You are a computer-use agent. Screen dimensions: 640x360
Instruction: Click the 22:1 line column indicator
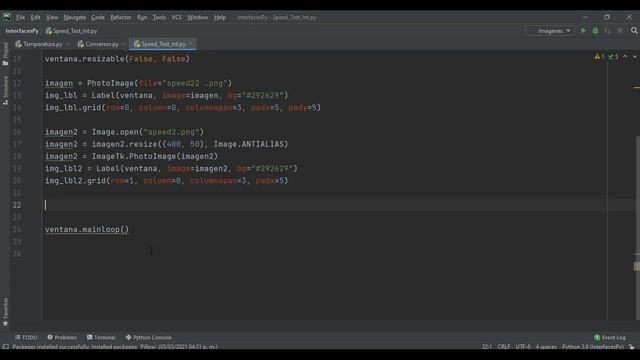487,347
